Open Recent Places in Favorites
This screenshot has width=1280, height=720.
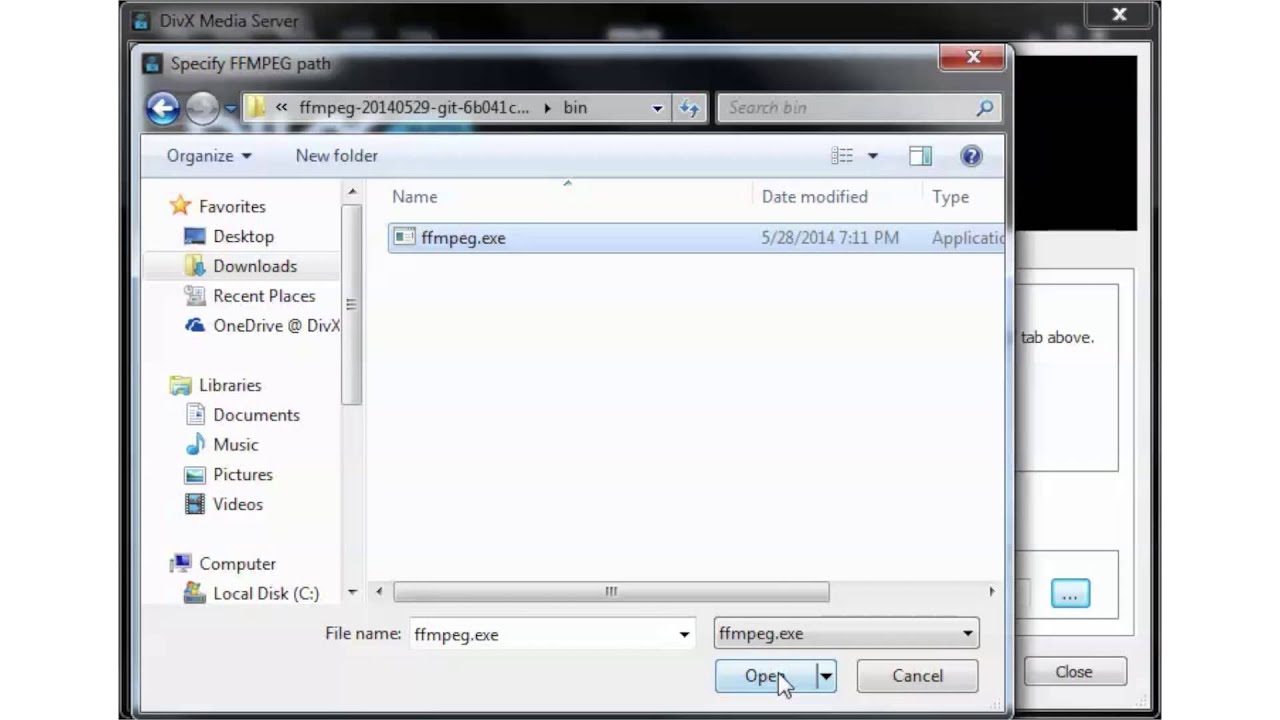(x=264, y=296)
